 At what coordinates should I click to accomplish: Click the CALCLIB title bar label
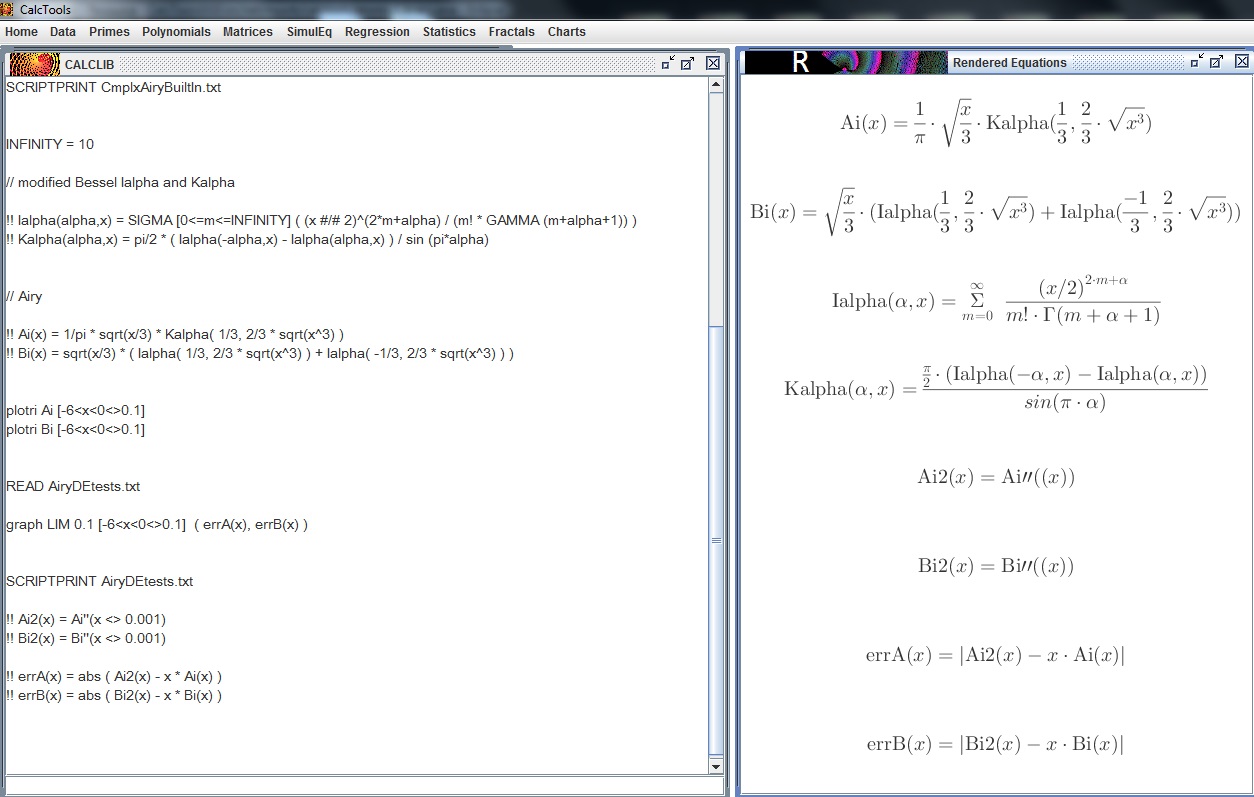[90, 65]
